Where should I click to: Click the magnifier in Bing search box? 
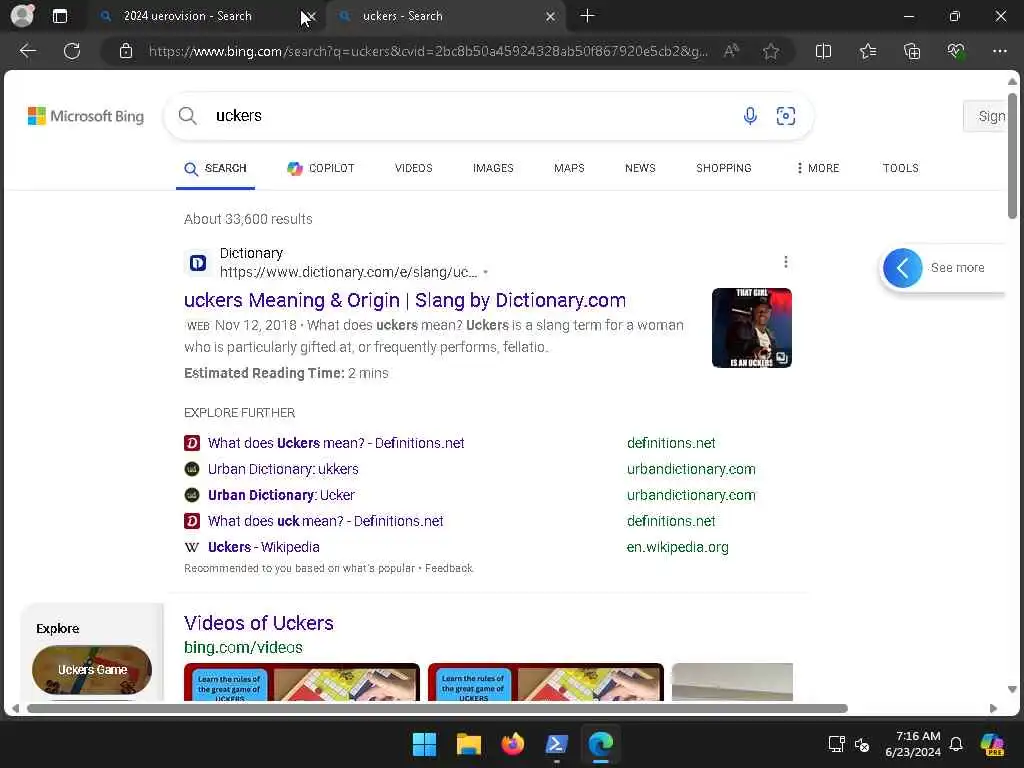(x=187, y=116)
